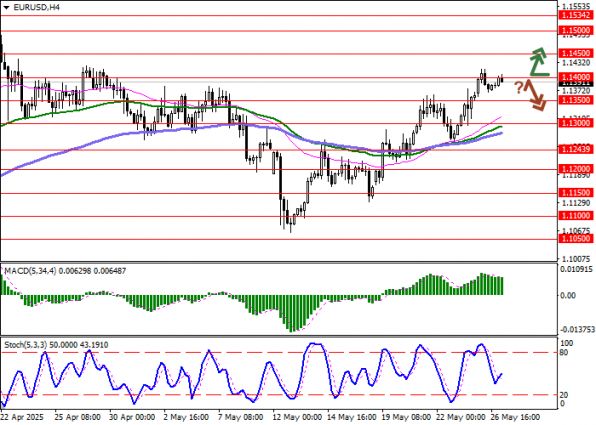Click the 1.15535 price scale value
Screen dimensions: 596x425
click(x=576, y=6)
